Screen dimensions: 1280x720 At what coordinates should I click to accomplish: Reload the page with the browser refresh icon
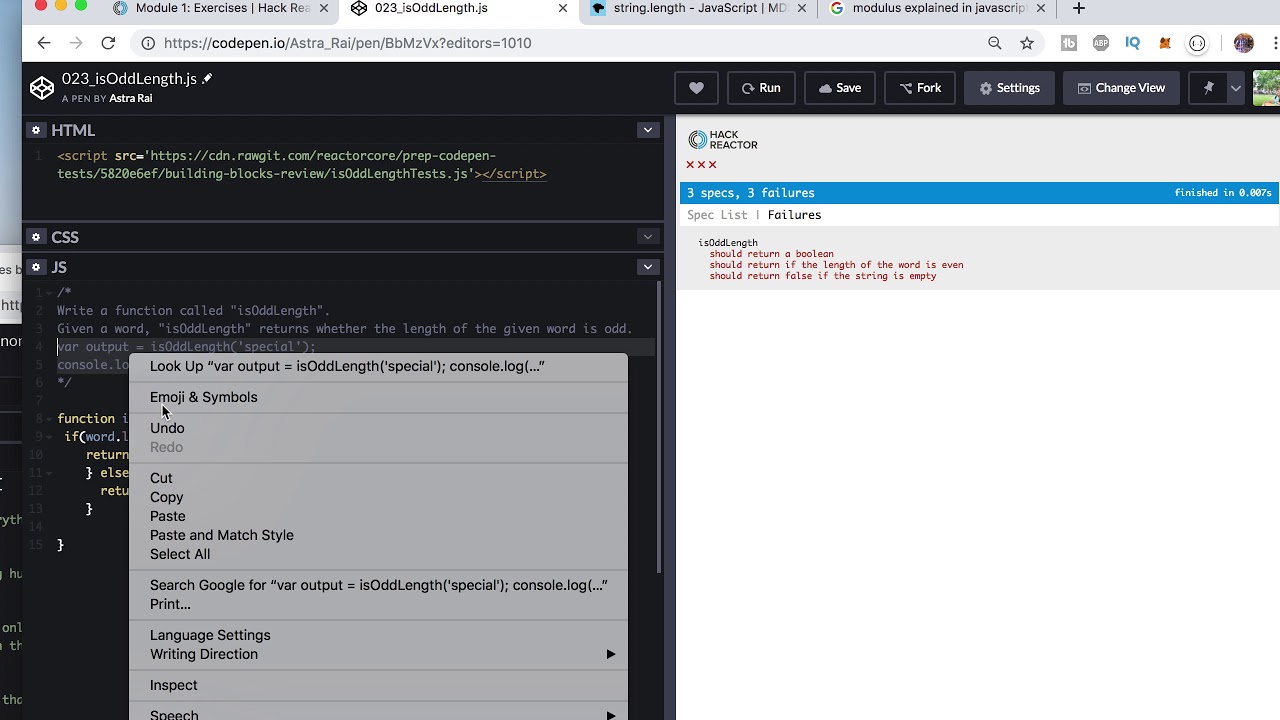click(x=108, y=43)
